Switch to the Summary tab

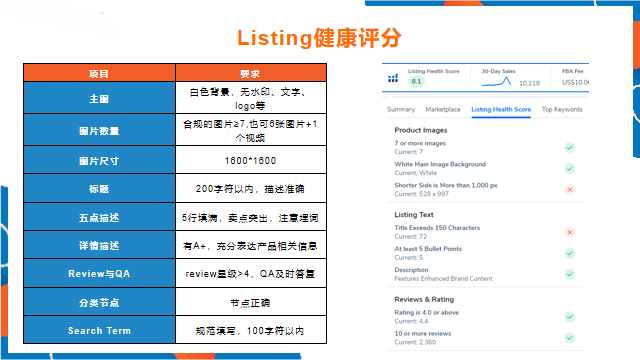[401, 109]
